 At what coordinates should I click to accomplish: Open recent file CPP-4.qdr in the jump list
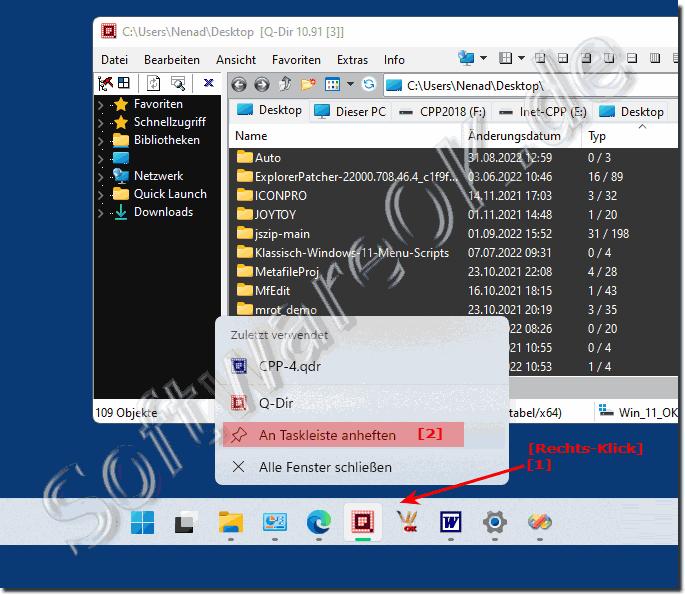tap(362, 366)
